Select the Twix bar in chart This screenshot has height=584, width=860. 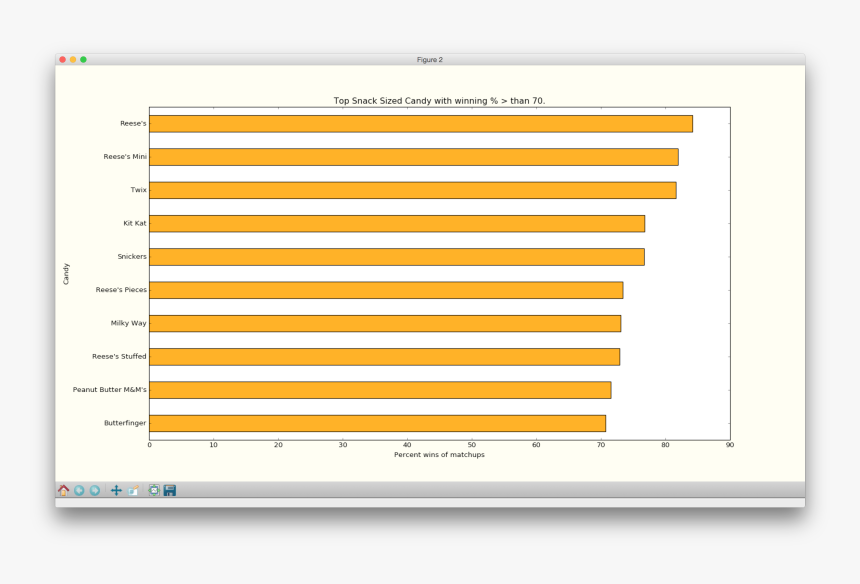[x=412, y=190]
